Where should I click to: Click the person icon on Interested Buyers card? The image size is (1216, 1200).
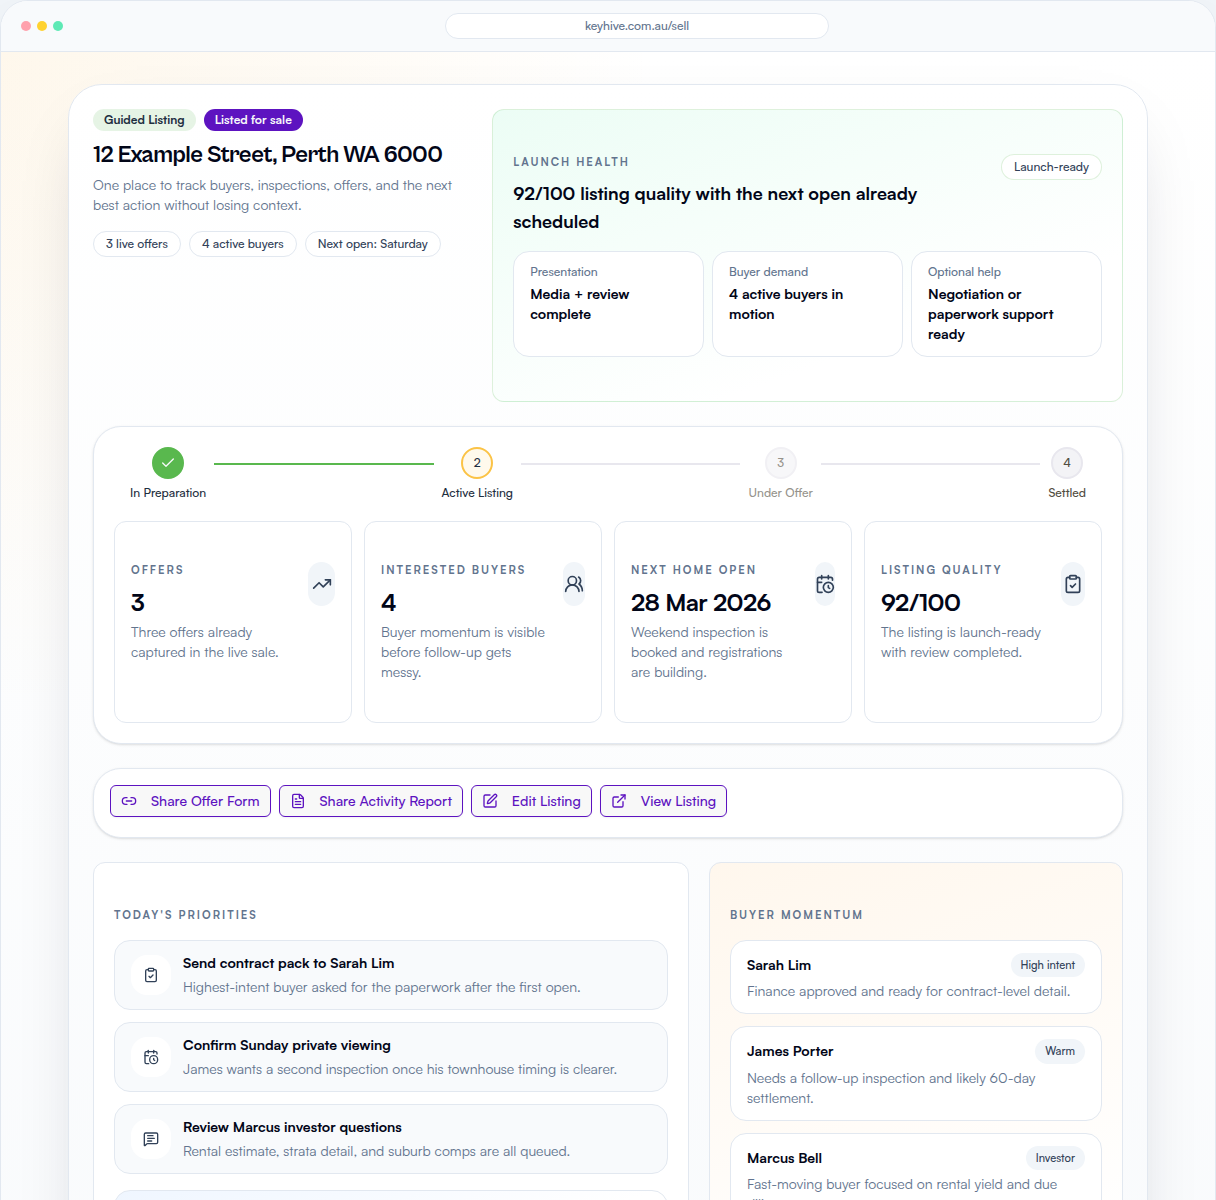coord(573,584)
